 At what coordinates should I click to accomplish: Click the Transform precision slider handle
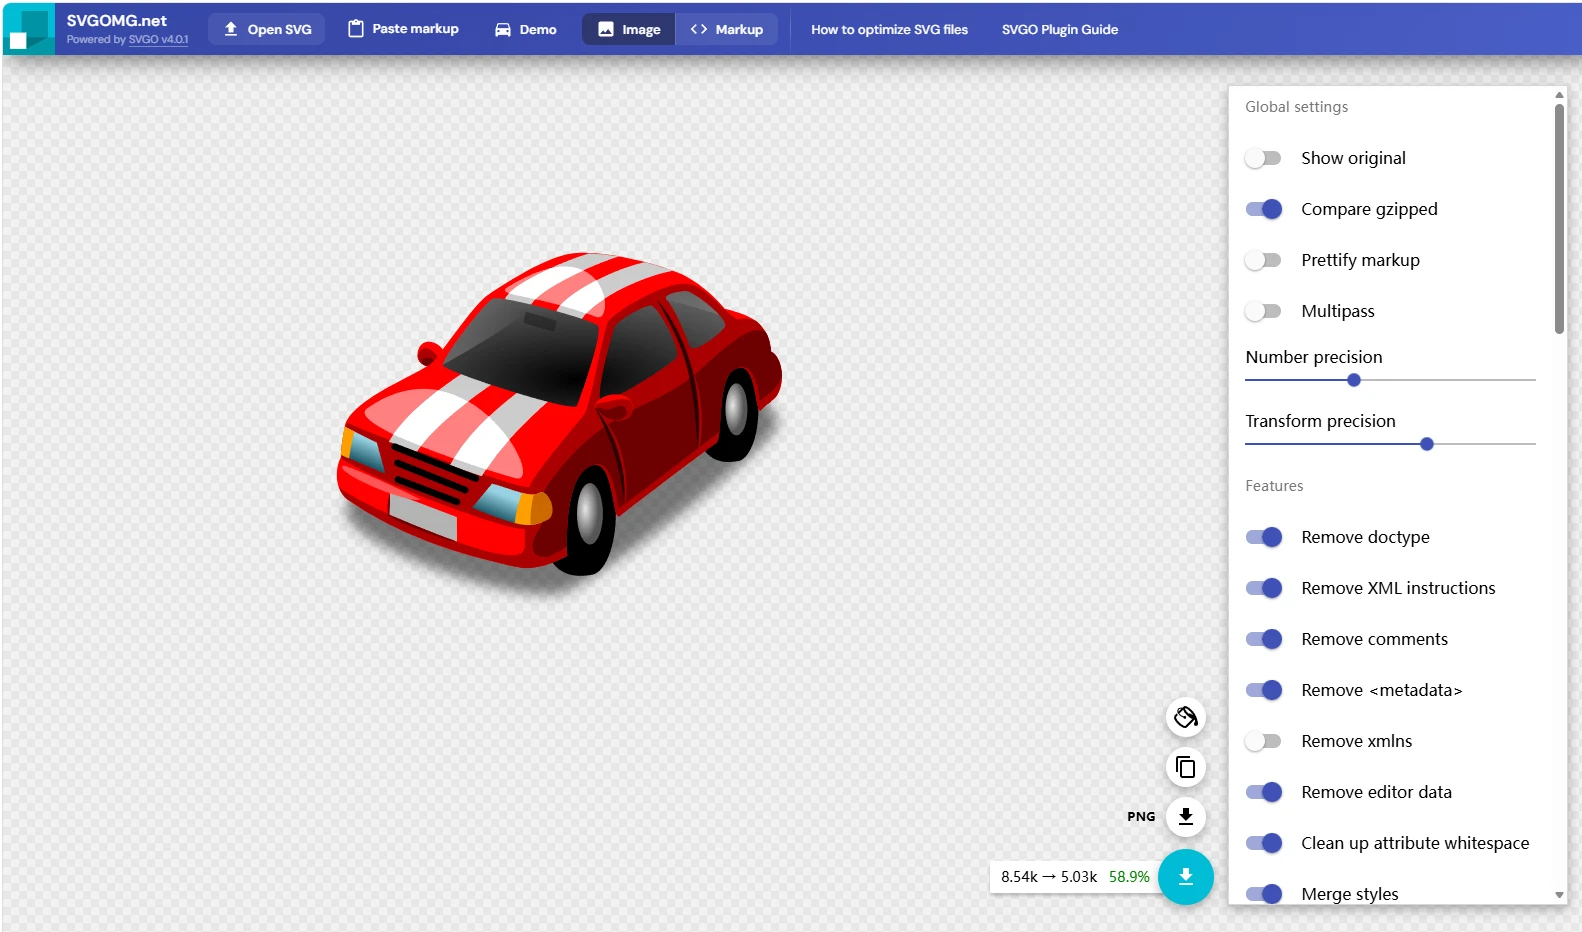click(1427, 444)
